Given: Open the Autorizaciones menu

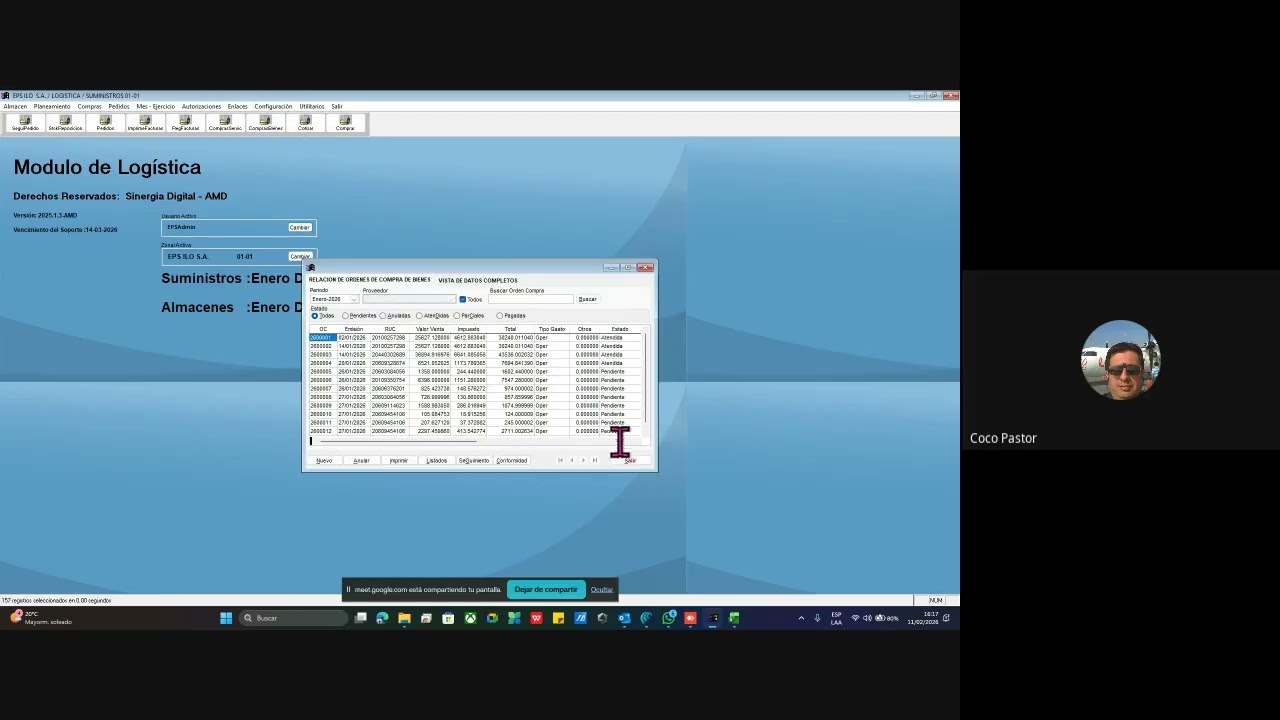Looking at the screenshot, I should pyautogui.click(x=201, y=106).
